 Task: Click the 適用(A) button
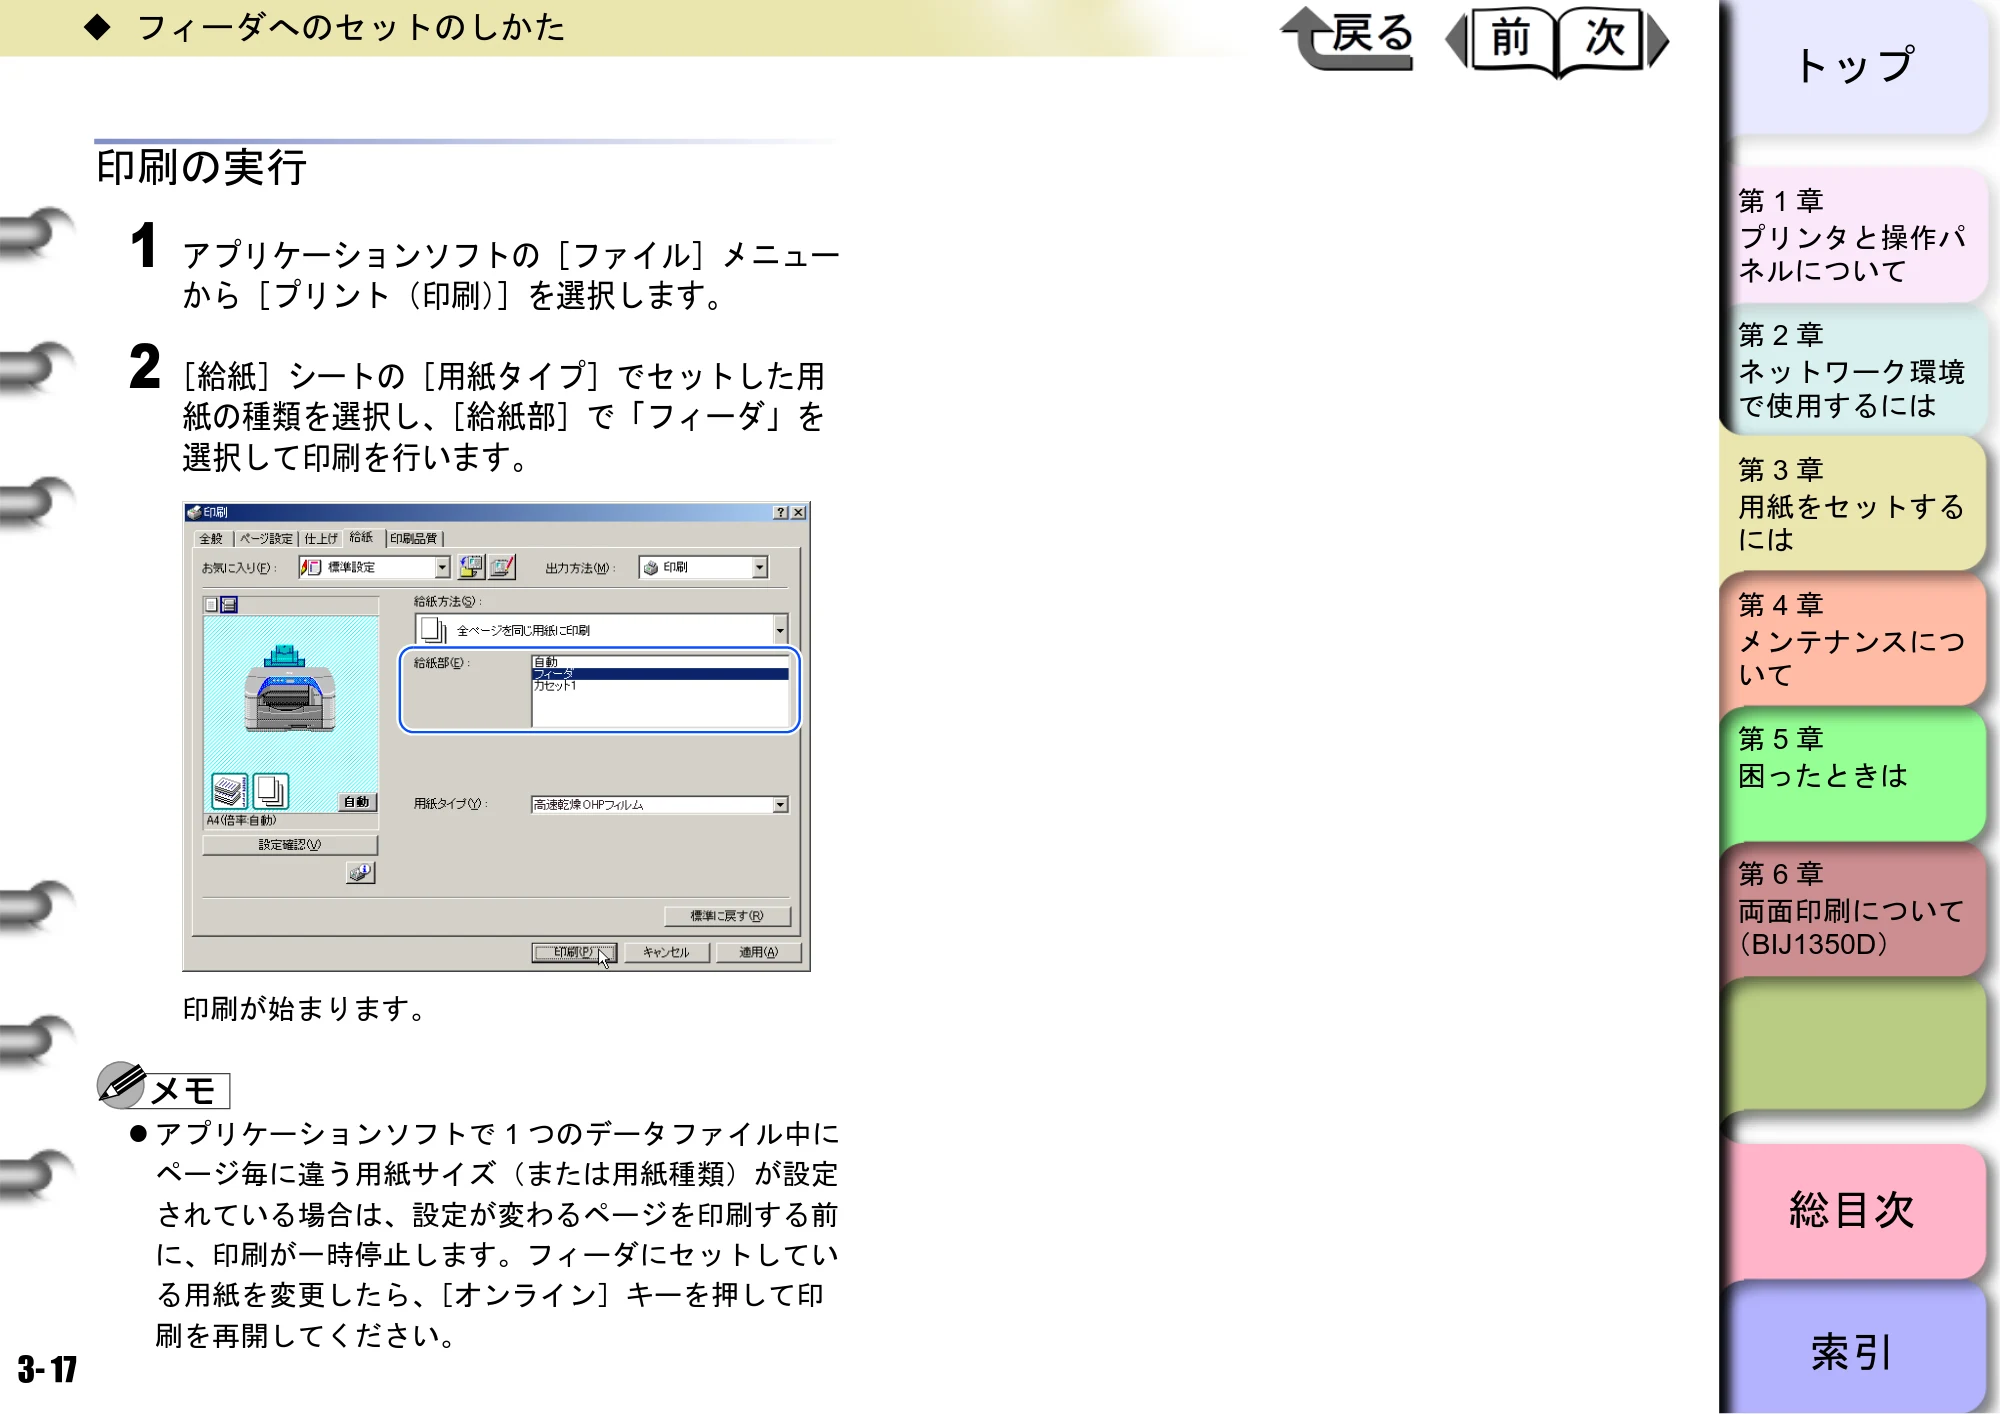(x=758, y=952)
